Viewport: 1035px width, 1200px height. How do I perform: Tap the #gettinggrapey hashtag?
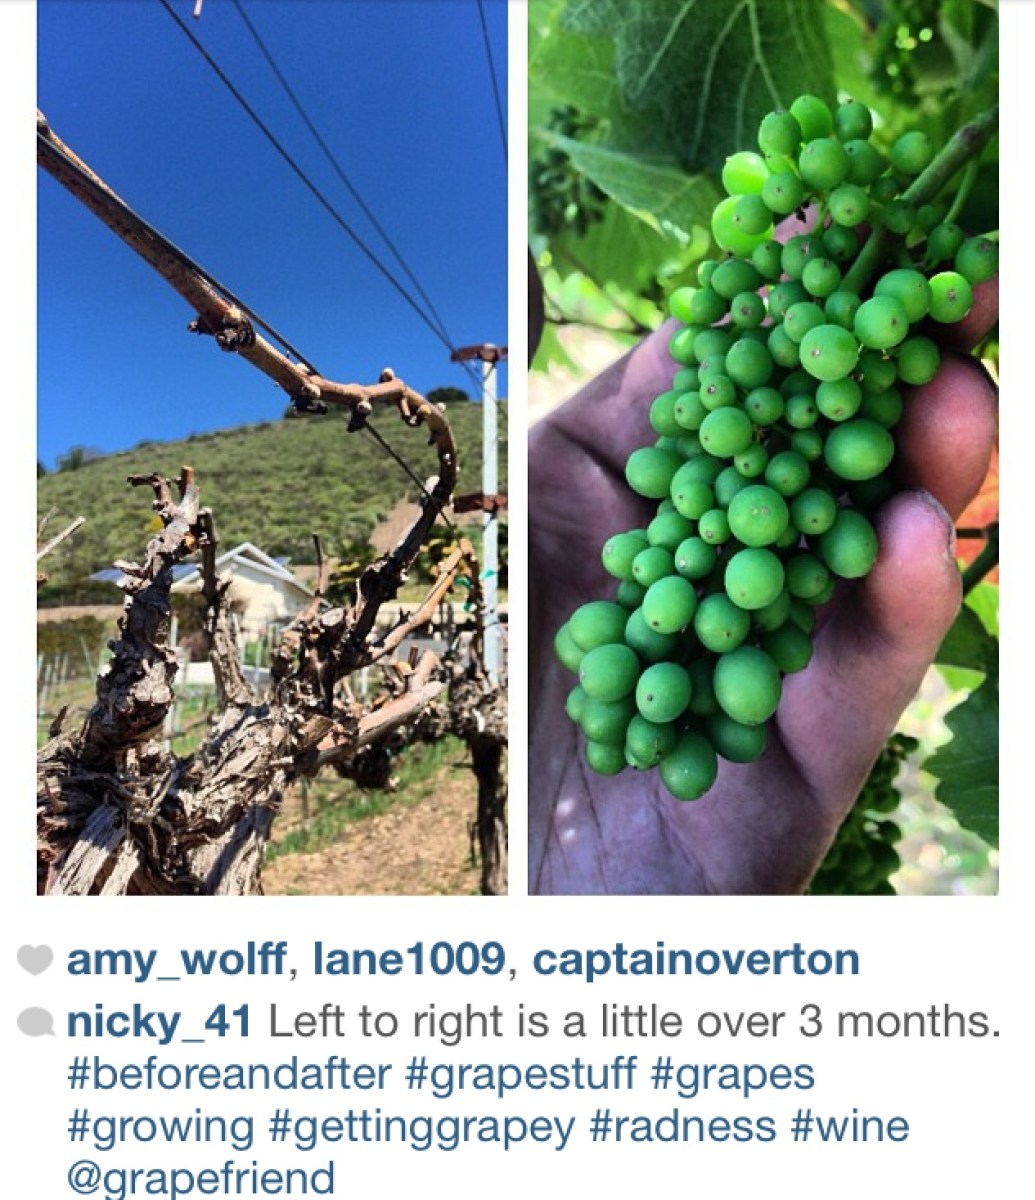(x=423, y=1127)
